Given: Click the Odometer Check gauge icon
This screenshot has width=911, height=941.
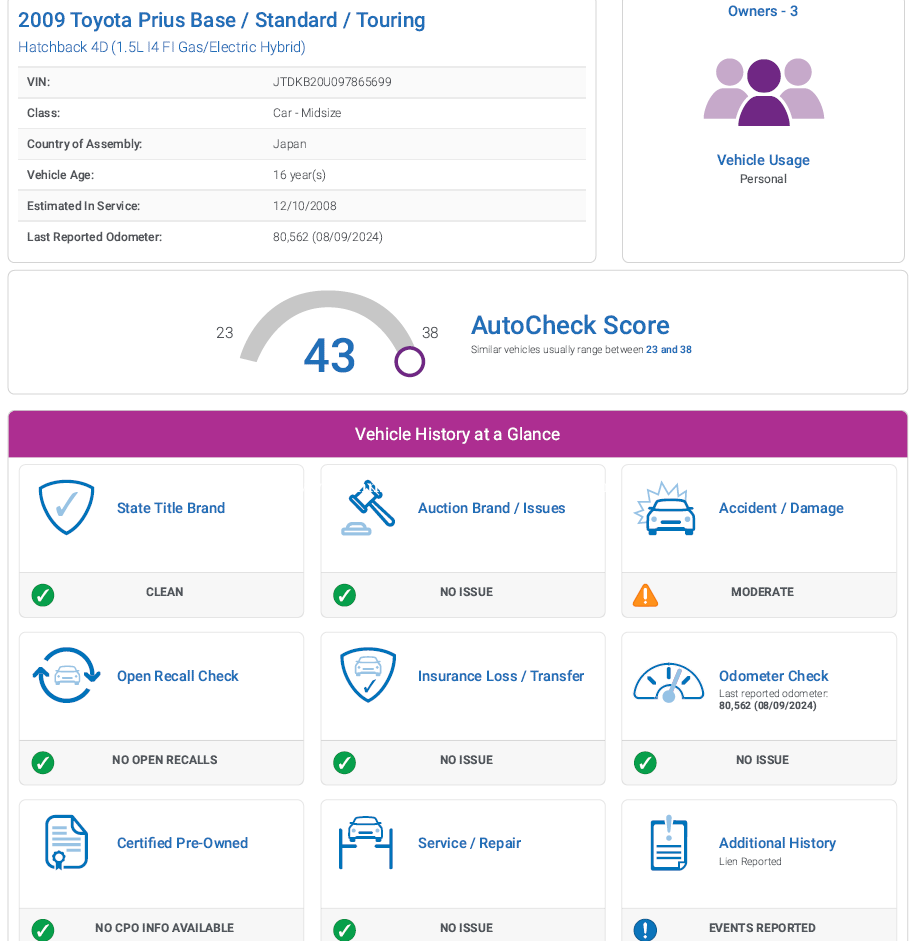Looking at the screenshot, I should 669,682.
